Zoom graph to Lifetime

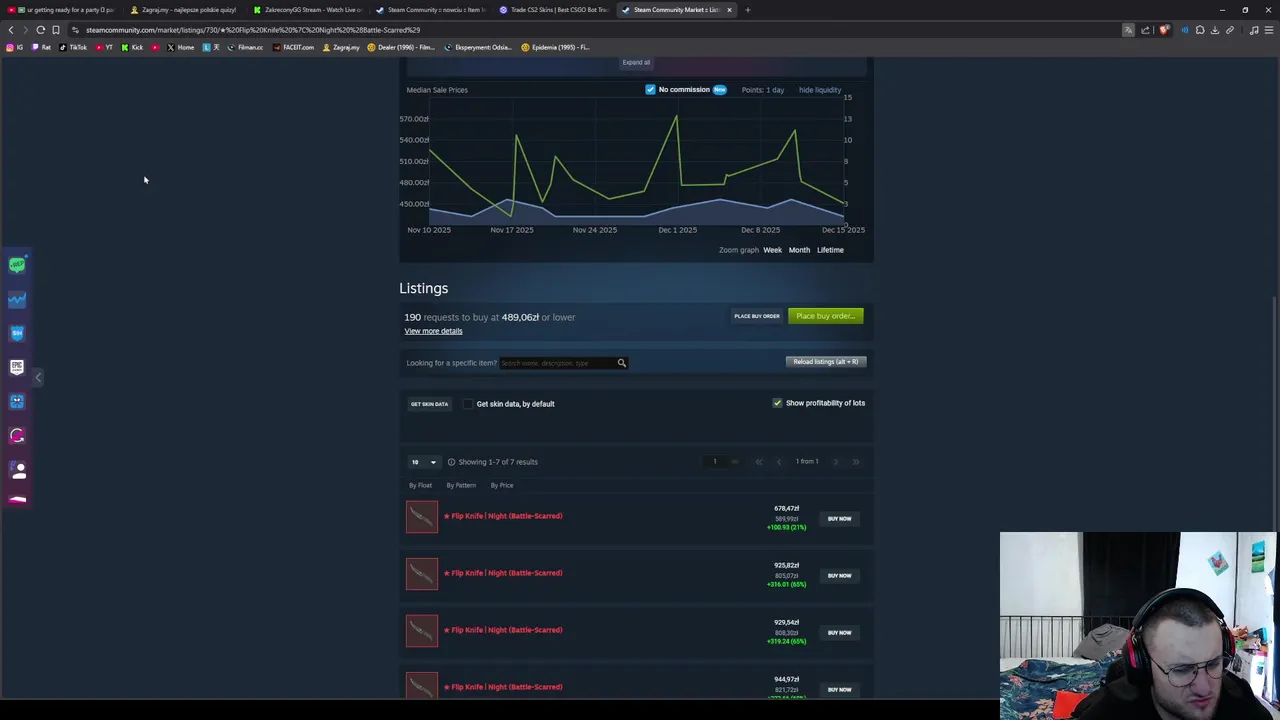point(830,250)
